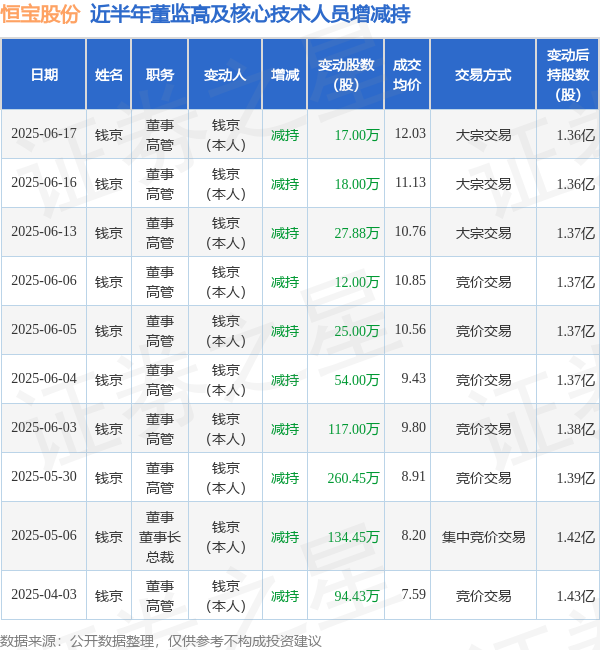Click average price 8.91
The width and height of the screenshot is (600, 650).
[413, 476]
